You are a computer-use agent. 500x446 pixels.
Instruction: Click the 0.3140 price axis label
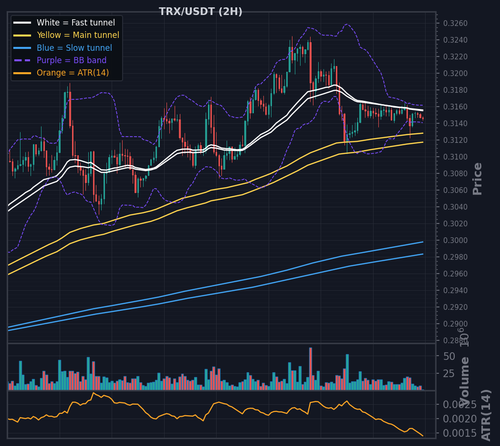[455, 123]
